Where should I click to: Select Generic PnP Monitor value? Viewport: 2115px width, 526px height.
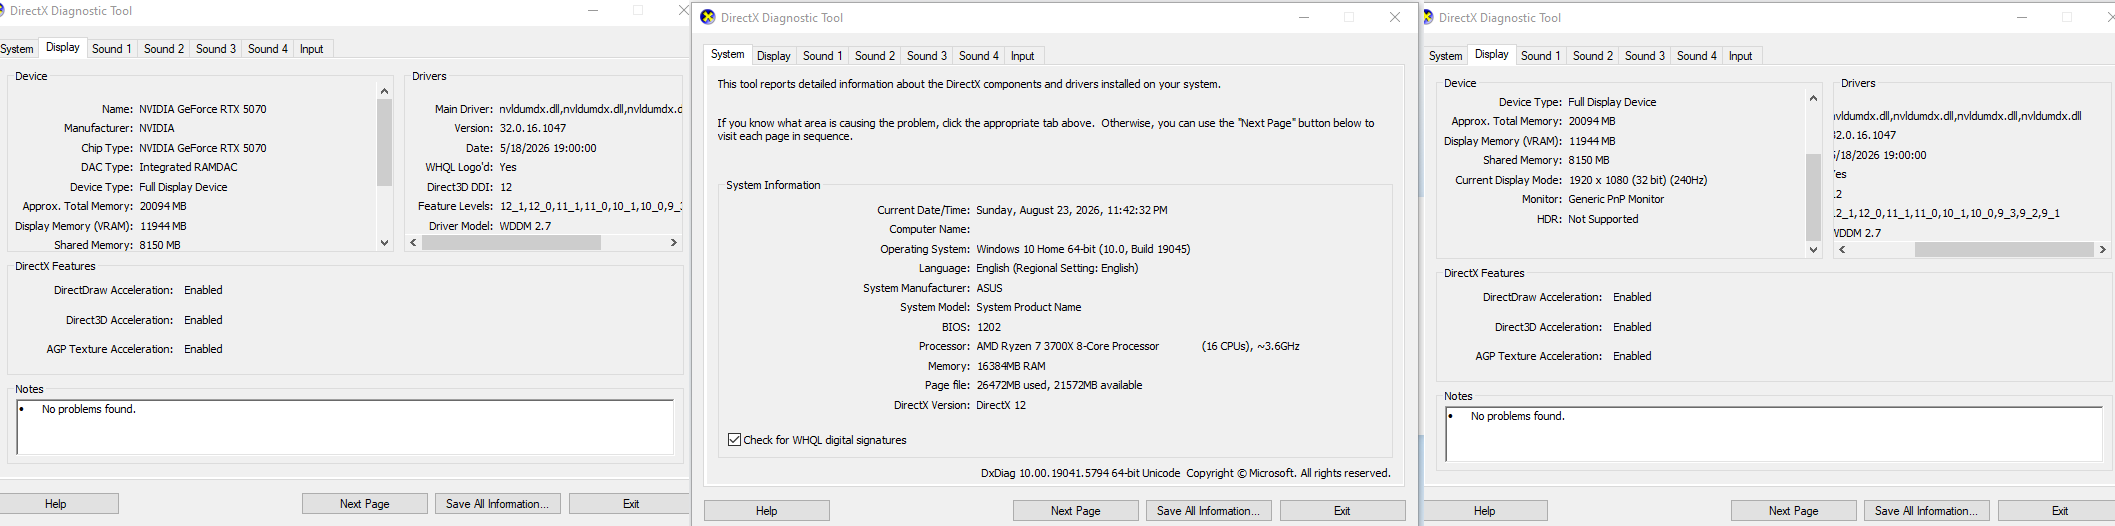(x=1616, y=199)
